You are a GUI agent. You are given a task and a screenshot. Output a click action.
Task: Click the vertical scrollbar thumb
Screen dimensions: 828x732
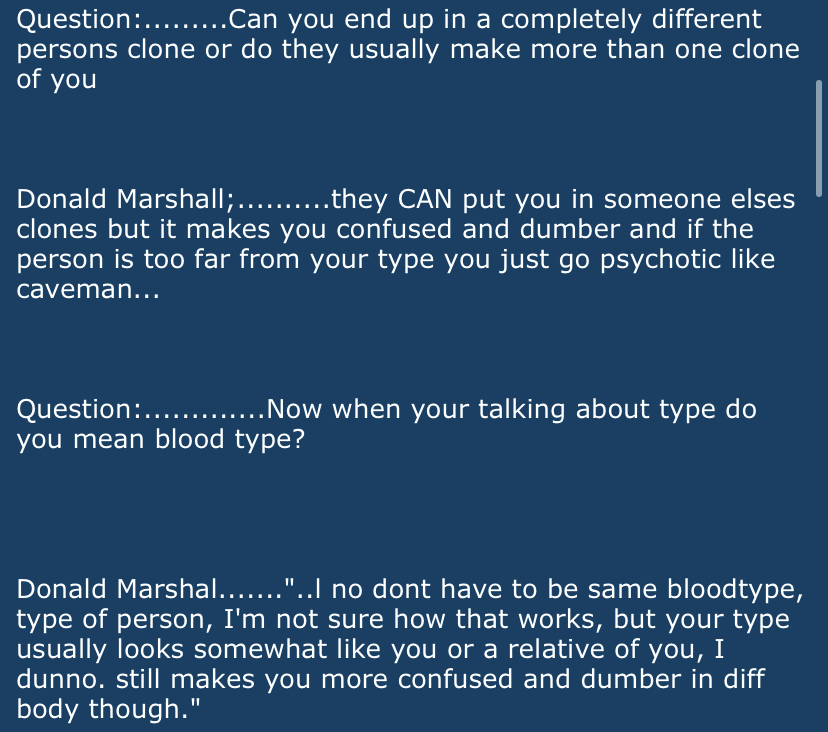[819, 138]
